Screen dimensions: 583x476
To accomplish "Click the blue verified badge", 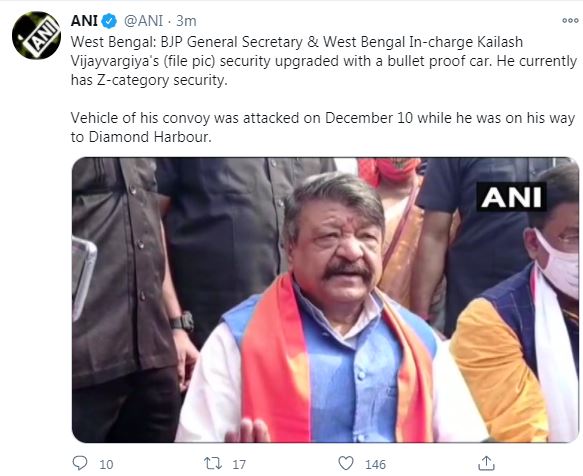I will [109, 21].
